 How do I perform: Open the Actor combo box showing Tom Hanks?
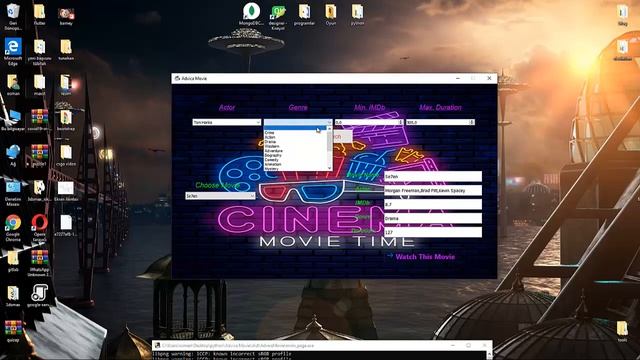[227, 122]
